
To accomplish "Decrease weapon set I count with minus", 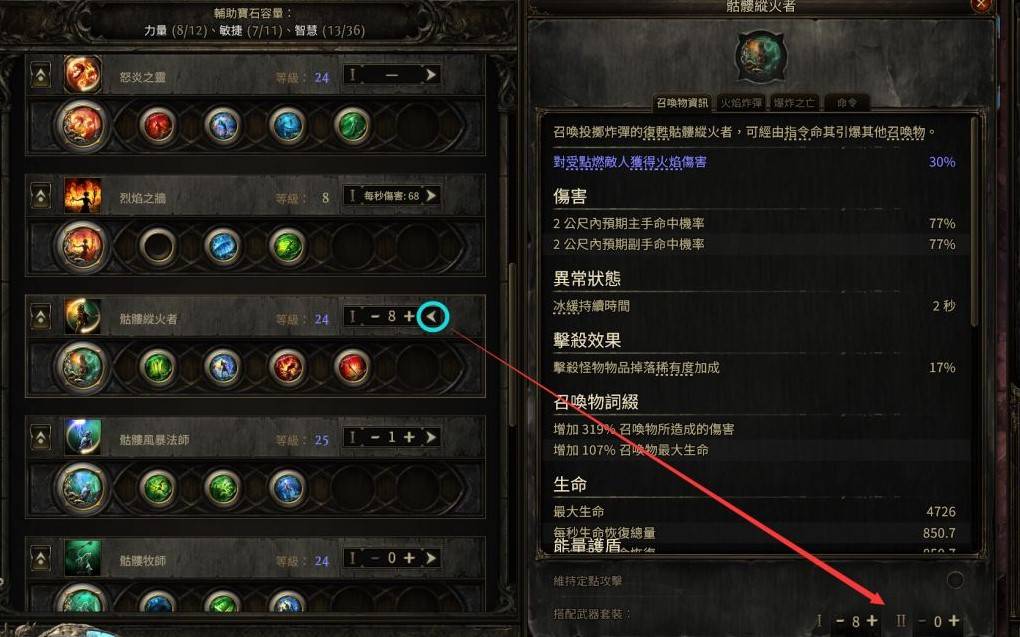I will [x=840, y=621].
